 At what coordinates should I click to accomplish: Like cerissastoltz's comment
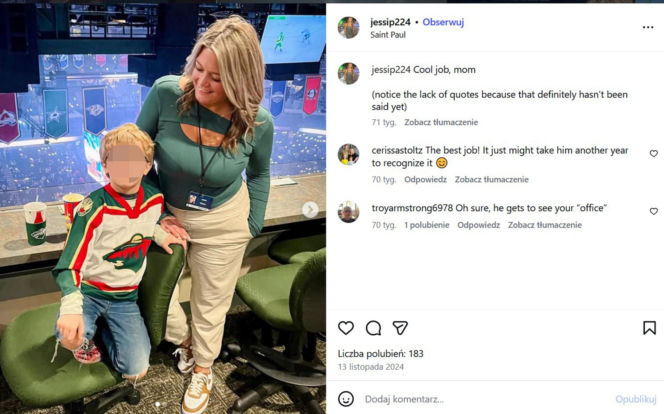[653, 154]
